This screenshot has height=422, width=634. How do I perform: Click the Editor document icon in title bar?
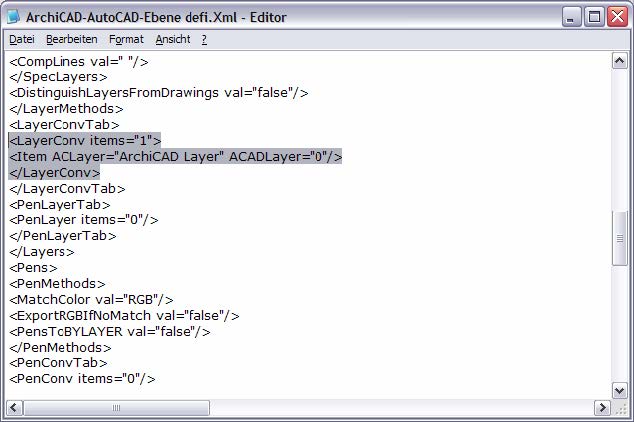13,17
